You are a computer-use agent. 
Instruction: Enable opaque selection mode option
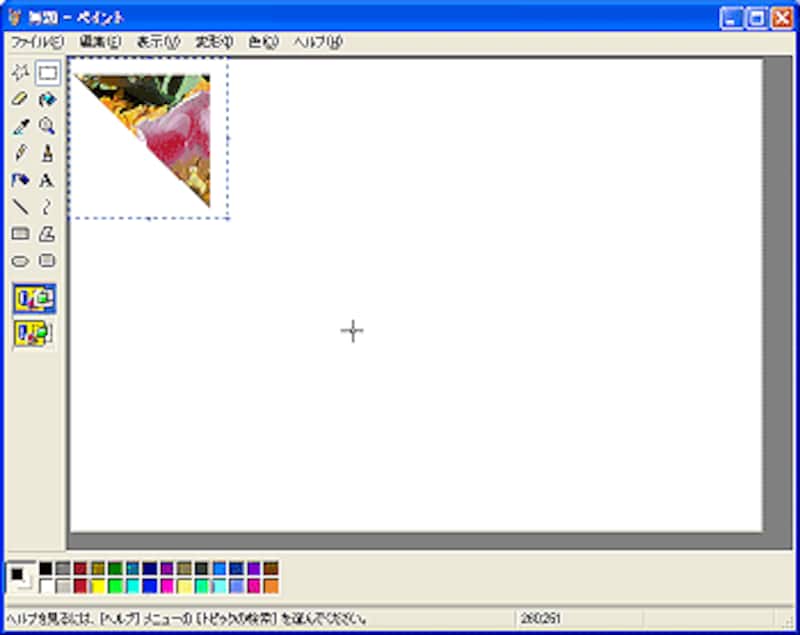coord(34,299)
